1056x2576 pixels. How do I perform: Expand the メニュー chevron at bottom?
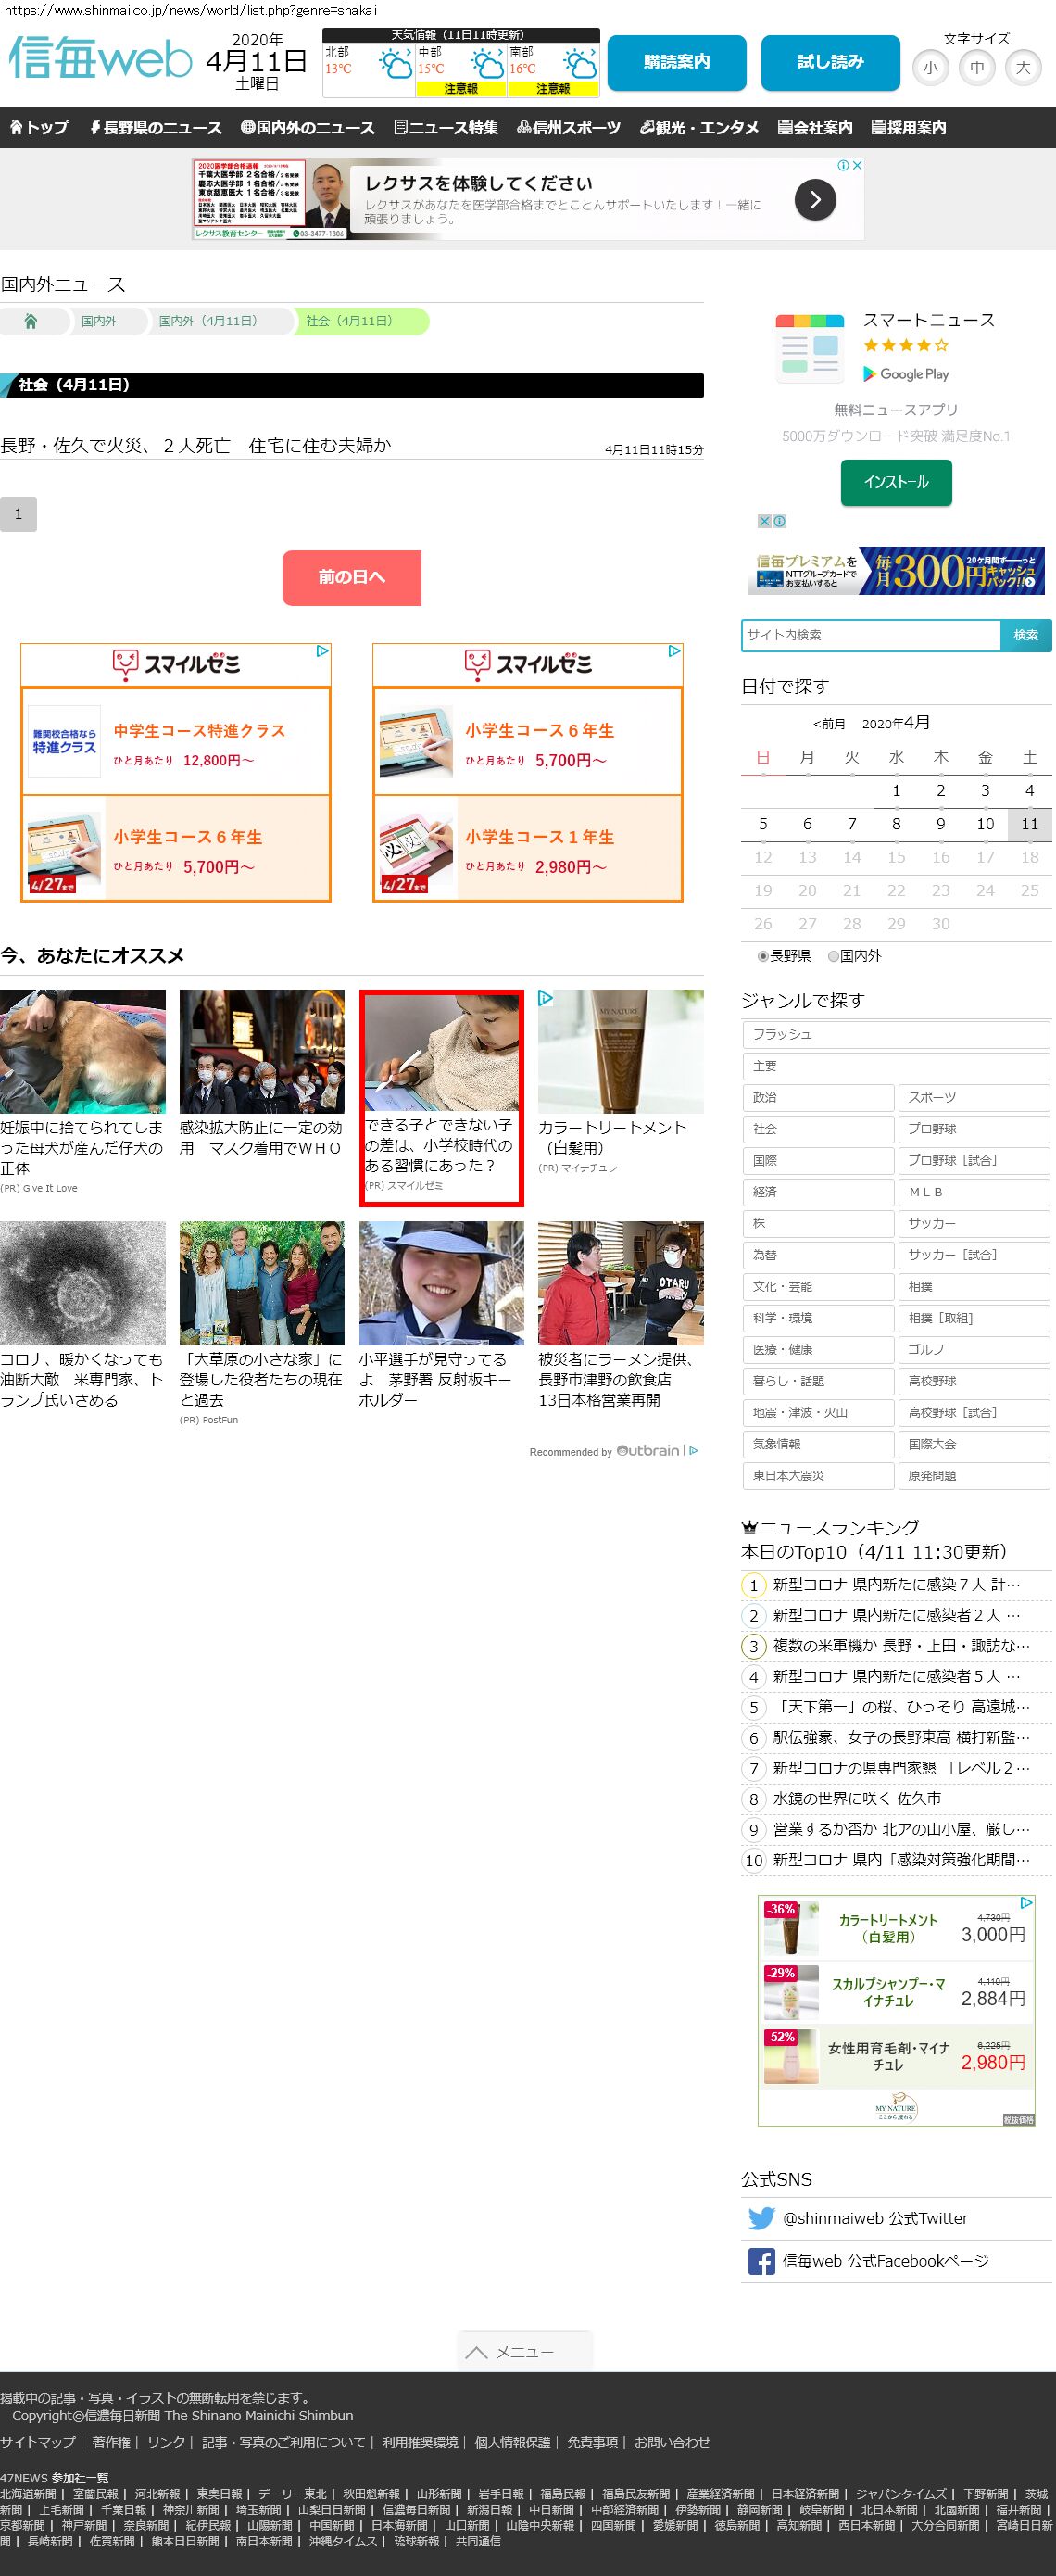point(525,2351)
